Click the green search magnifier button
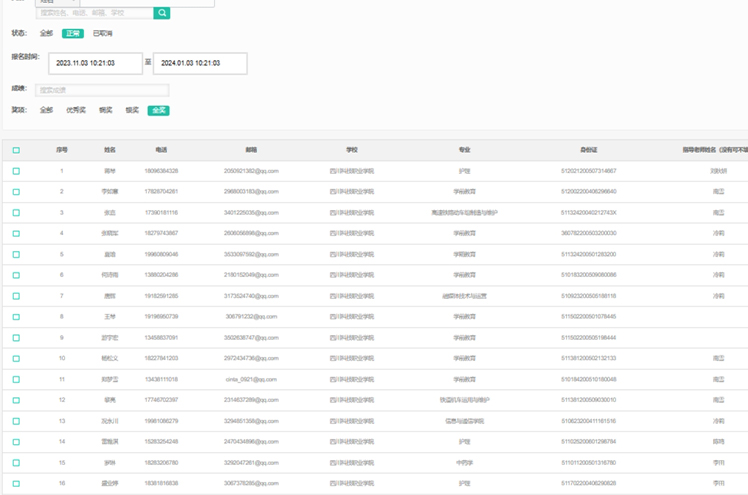 coord(162,13)
